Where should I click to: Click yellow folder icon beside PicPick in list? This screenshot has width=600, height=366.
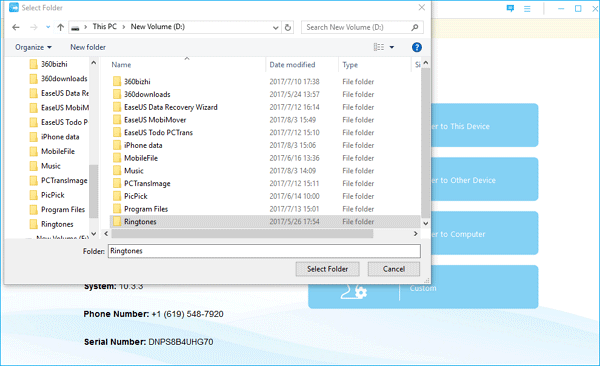click(x=117, y=196)
